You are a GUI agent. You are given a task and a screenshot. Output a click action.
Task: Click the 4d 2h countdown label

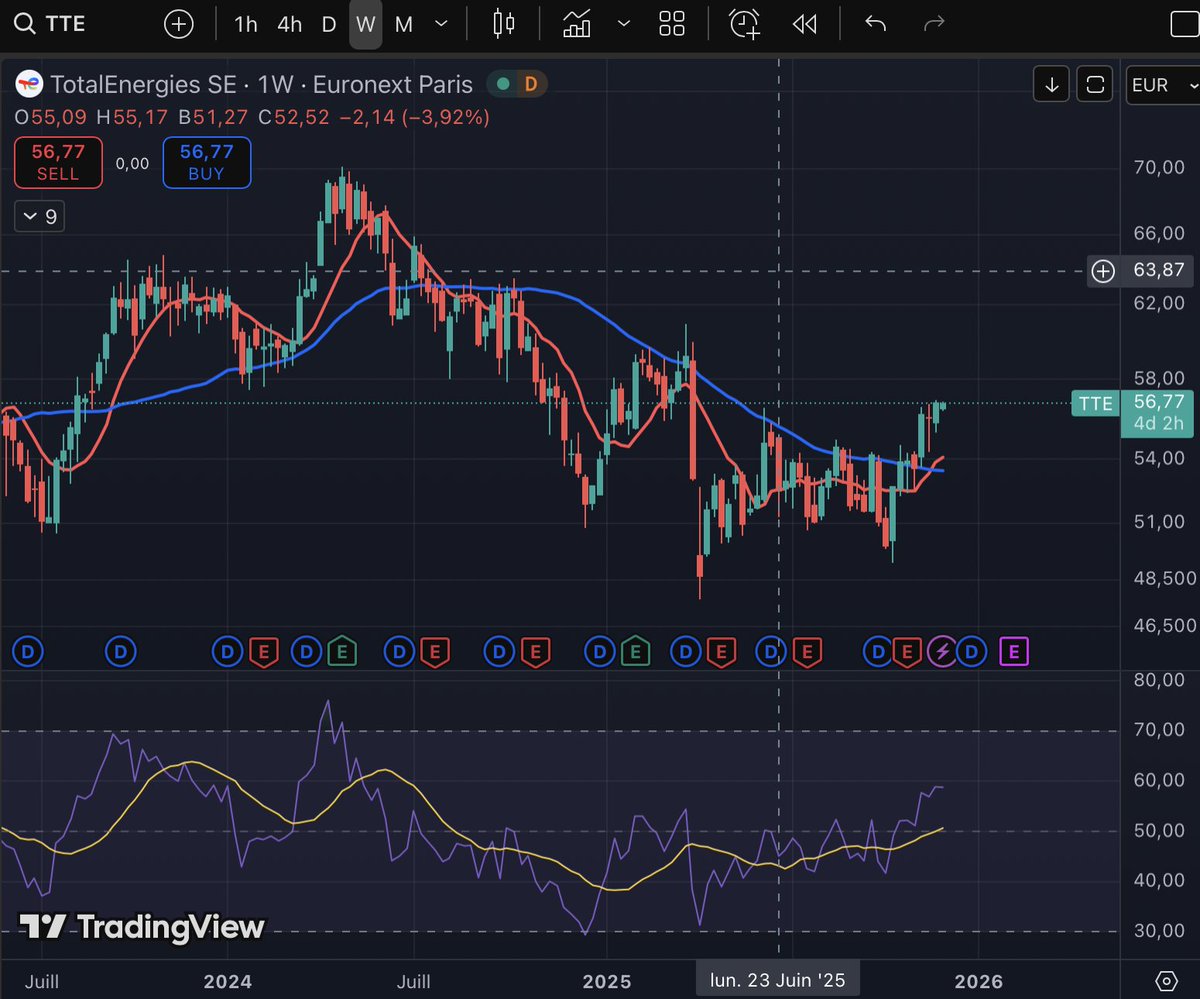(x=1158, y=423)
